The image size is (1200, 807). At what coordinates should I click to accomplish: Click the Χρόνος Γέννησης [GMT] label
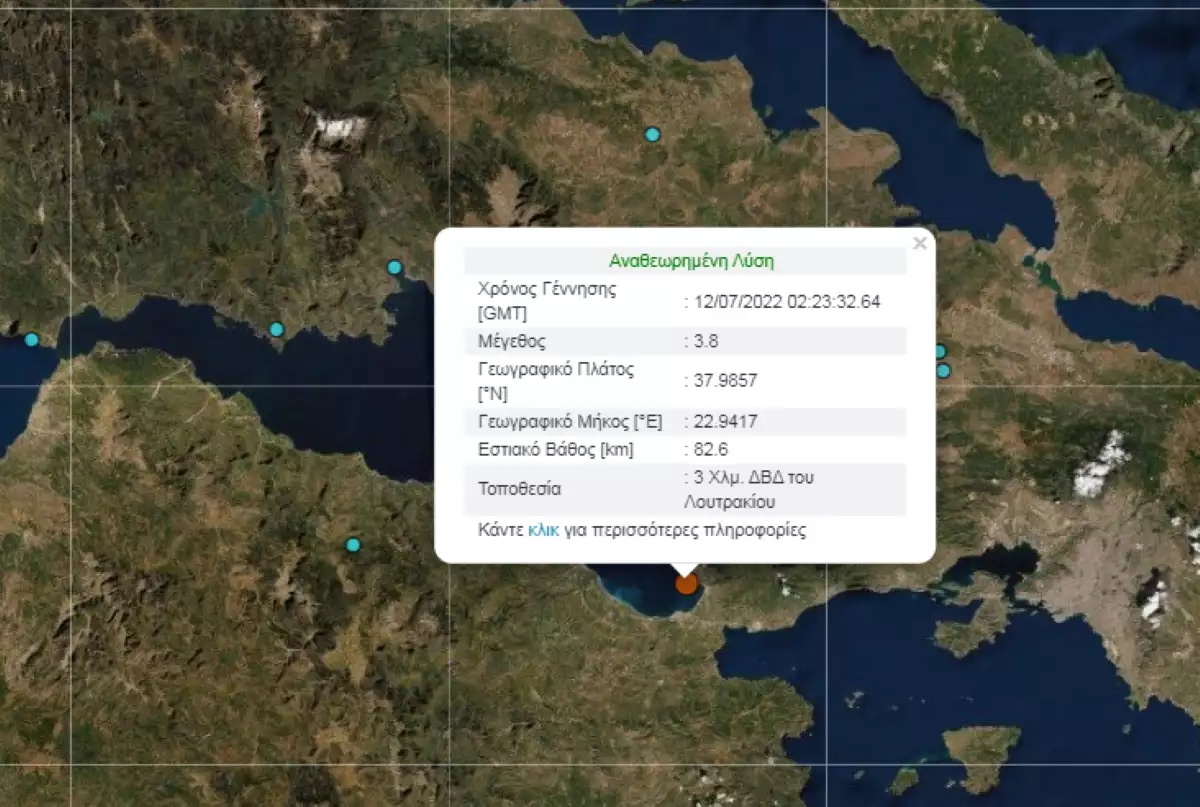click(547, 300)
